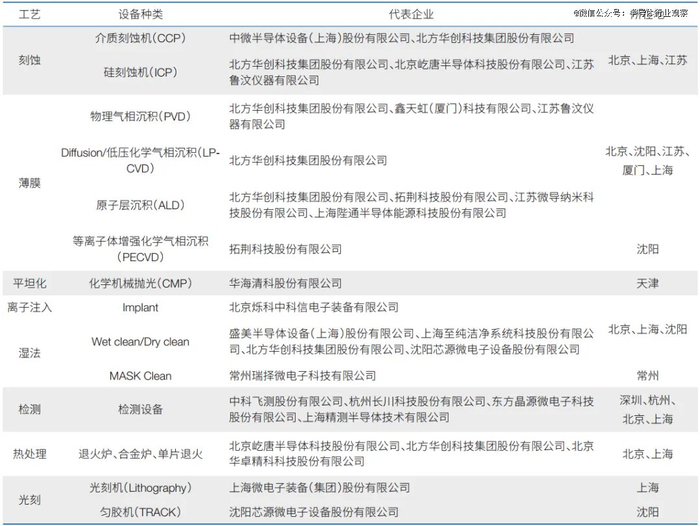
Task: Click 常州瑞择微电子科技有限公司 company cell
Action: pos(302,376)
